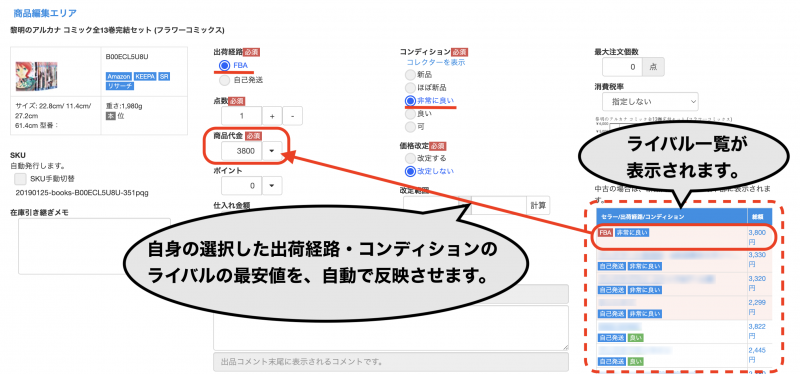The image size is (800, 374).
Task: Click the 商品編集エリア heading
Action: coord(45,13)
